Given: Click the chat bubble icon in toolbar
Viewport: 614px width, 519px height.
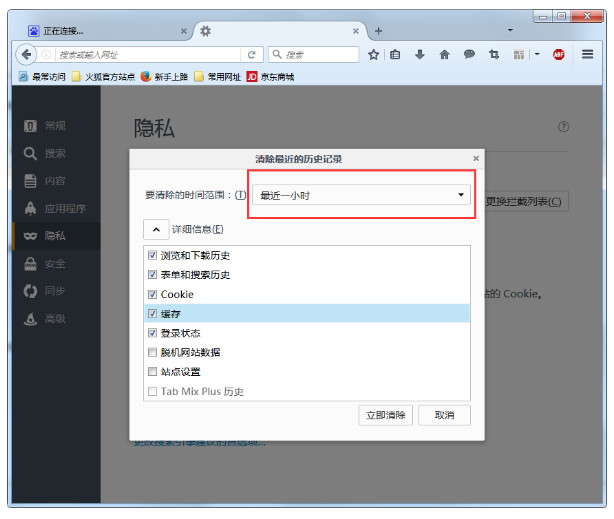Looking at the screenshot, I should pos(469,54).
